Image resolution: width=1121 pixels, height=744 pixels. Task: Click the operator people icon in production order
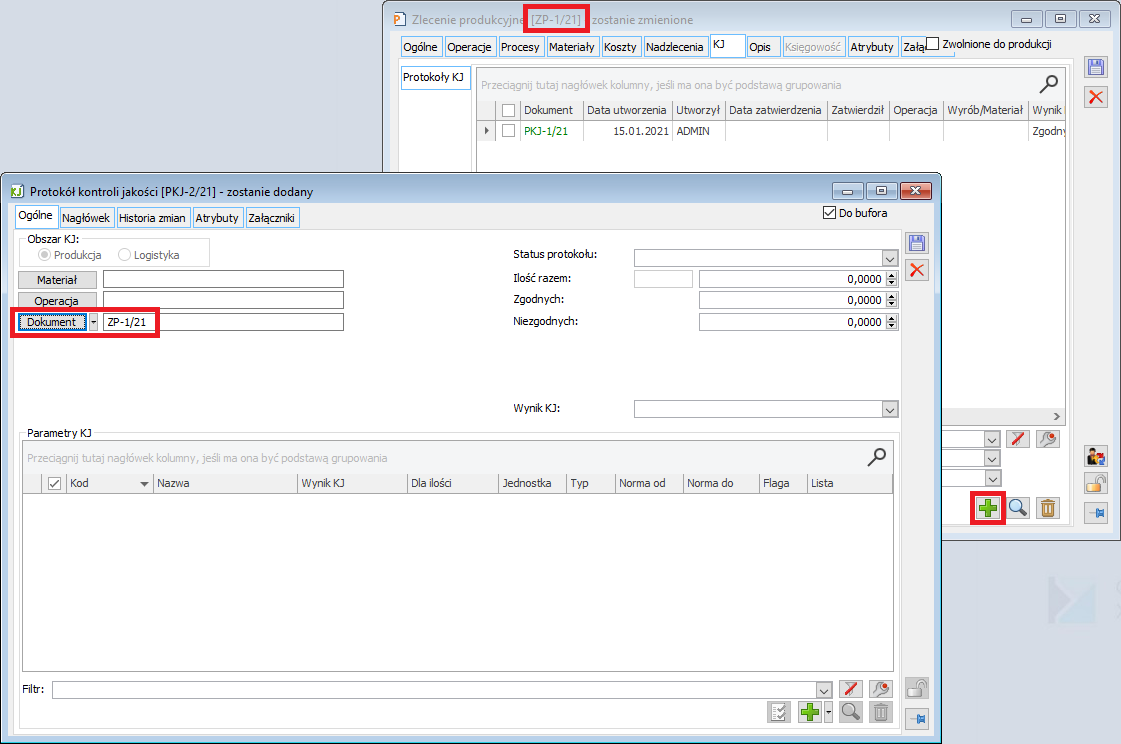[1095, 455]
